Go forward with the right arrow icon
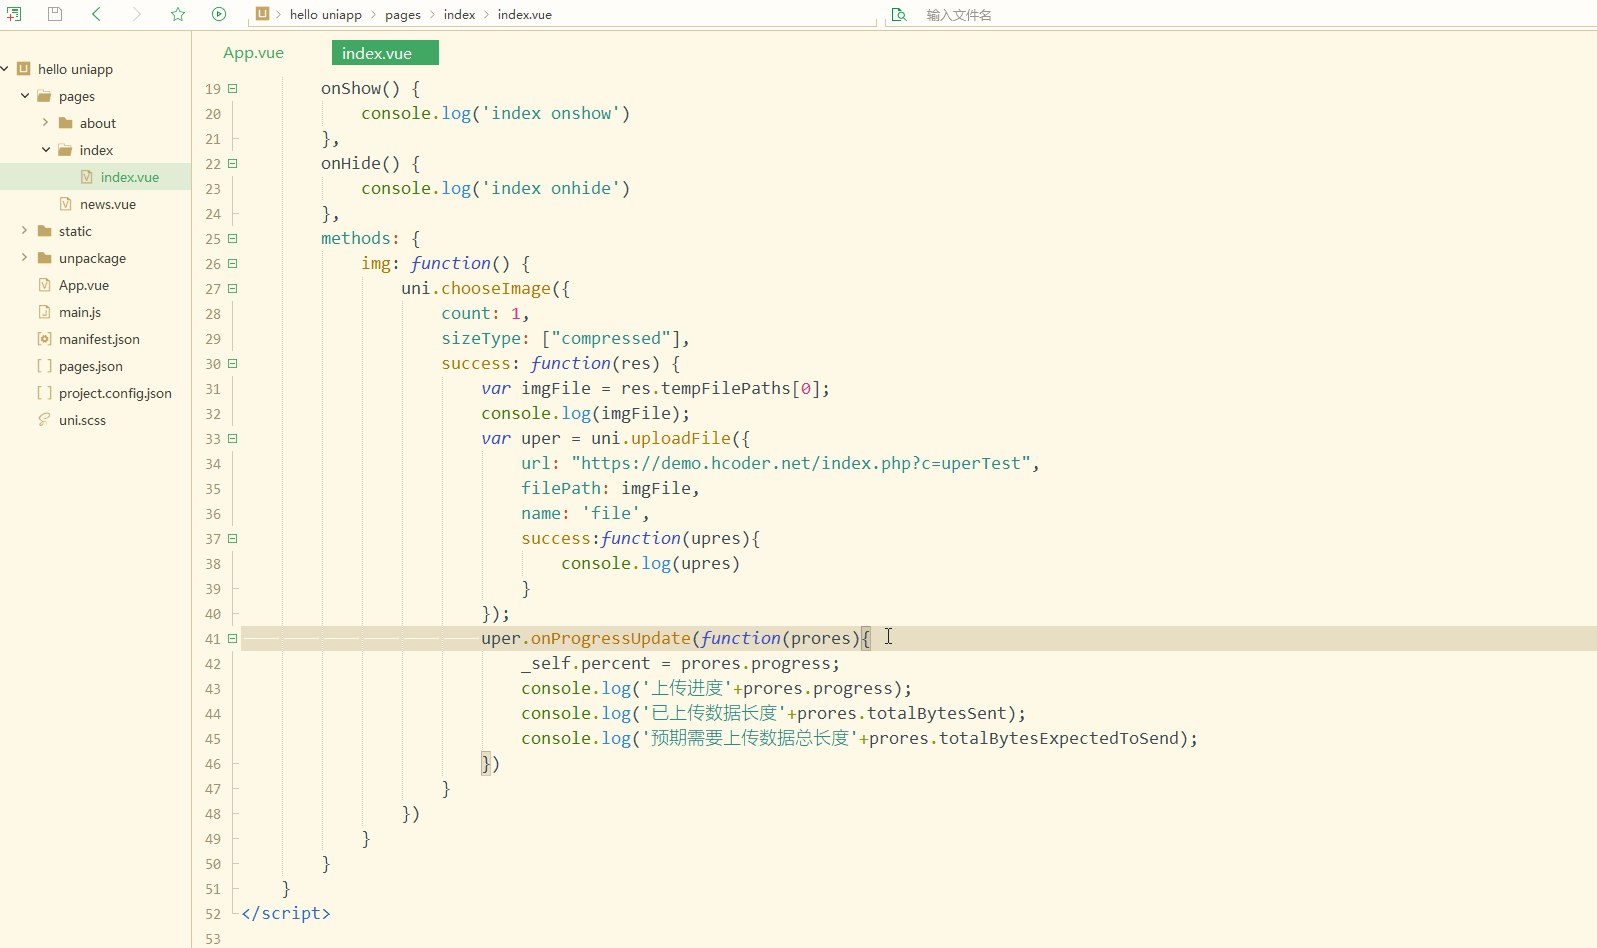Screen dimensions: 1597x948 click(137, 14)
